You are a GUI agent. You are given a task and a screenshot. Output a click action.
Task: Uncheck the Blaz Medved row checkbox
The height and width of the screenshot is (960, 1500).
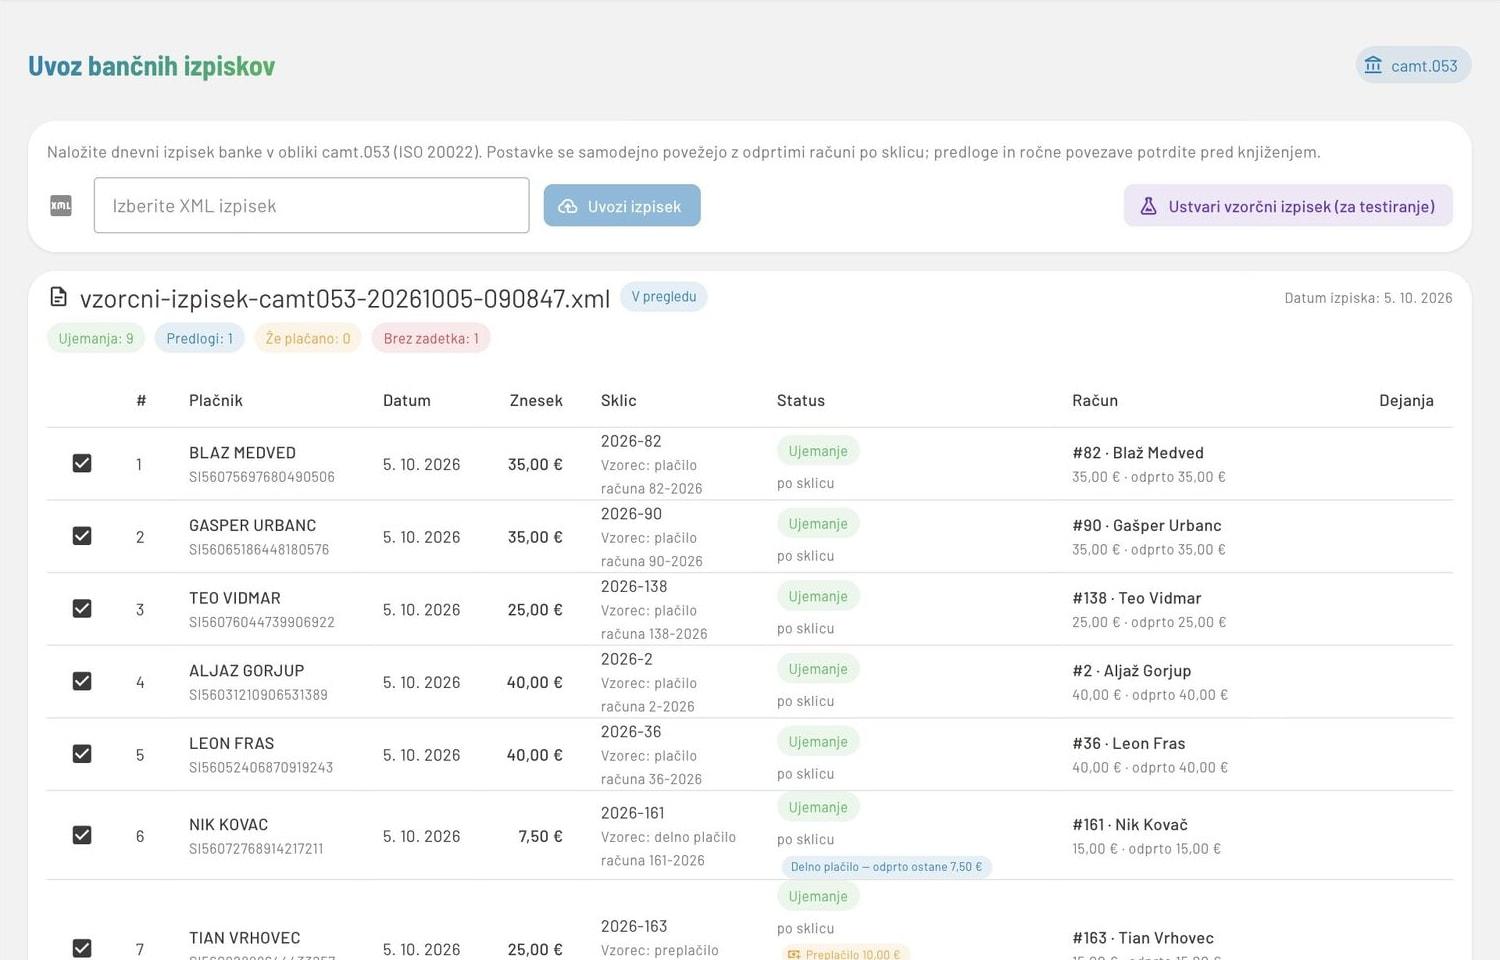(x=82, y=463)
